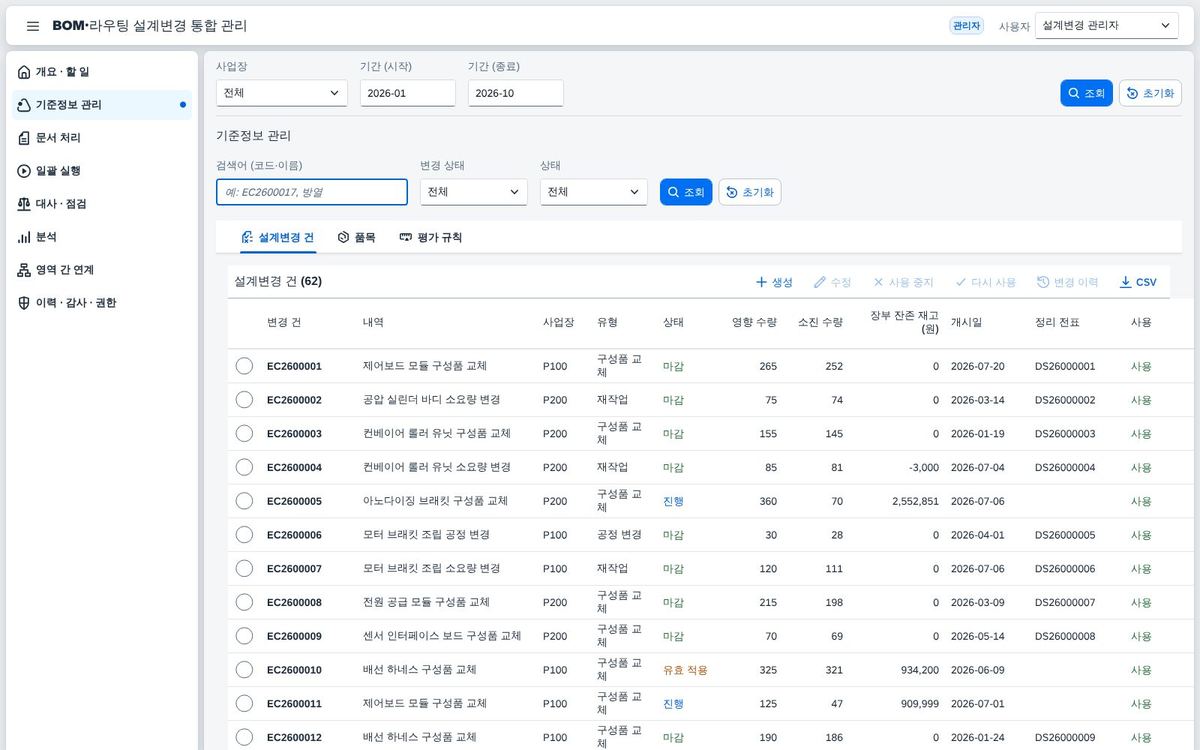Click 아노다이징 브래킷 구성품 교체 description
The height and width of the screenshot is (750, 1200).
pos(435,501)
